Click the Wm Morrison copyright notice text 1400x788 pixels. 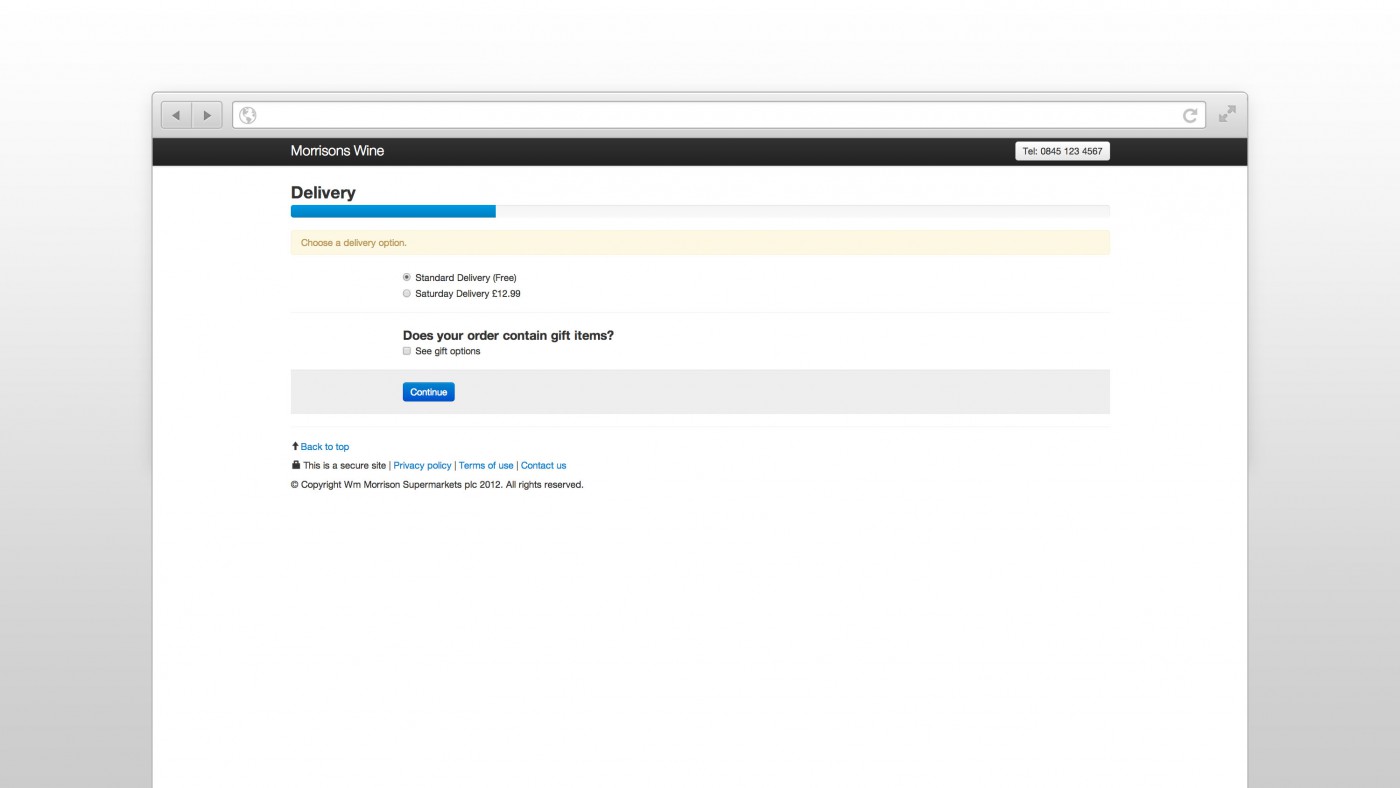[437, 485]
